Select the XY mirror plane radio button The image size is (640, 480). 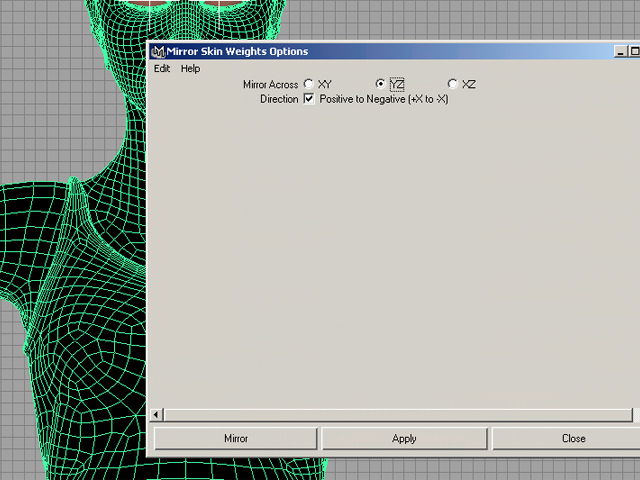click(x=309, y=84)
